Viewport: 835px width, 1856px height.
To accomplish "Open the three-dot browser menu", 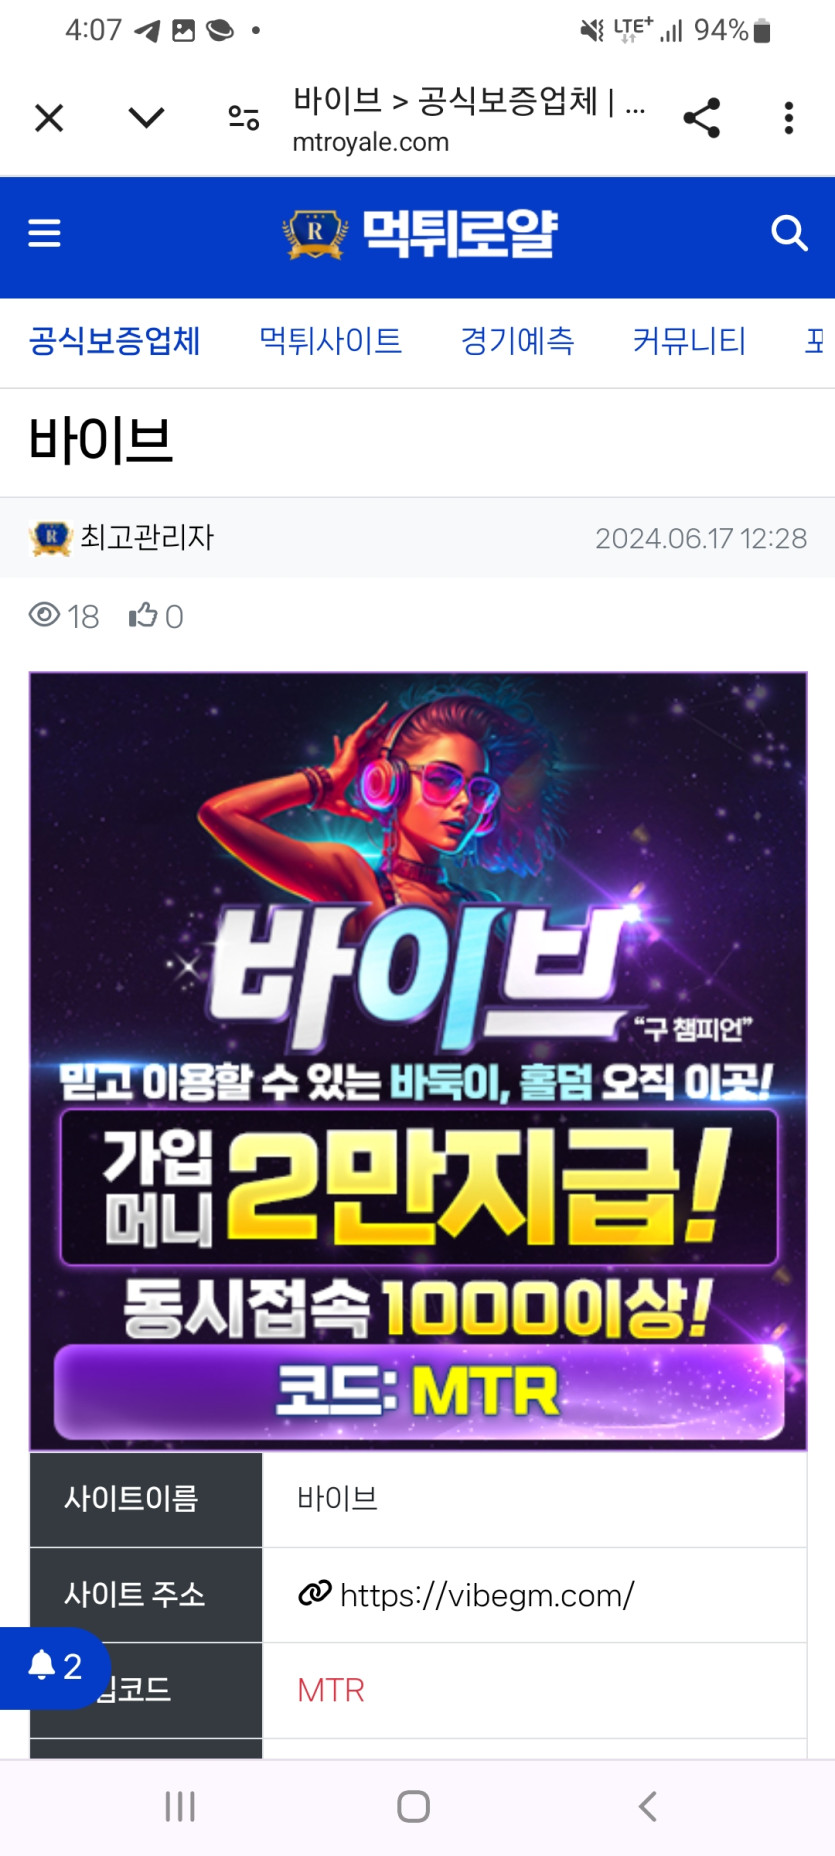I will 789,118.
